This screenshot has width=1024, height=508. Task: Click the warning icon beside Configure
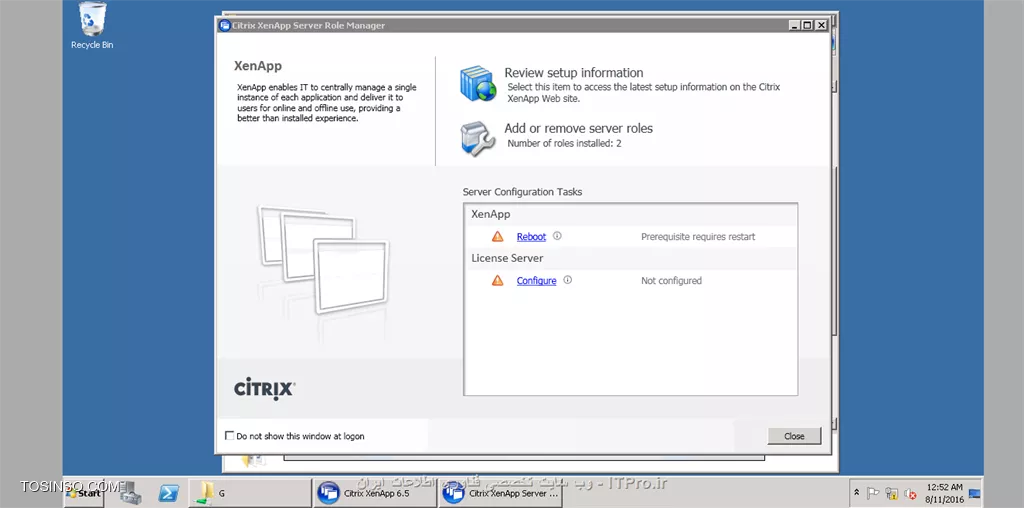point(498,281)
